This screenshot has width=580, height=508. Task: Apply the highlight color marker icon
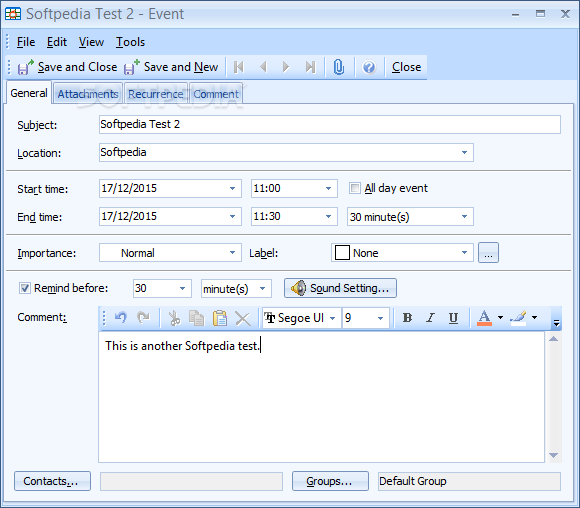[x=518, y=318]
